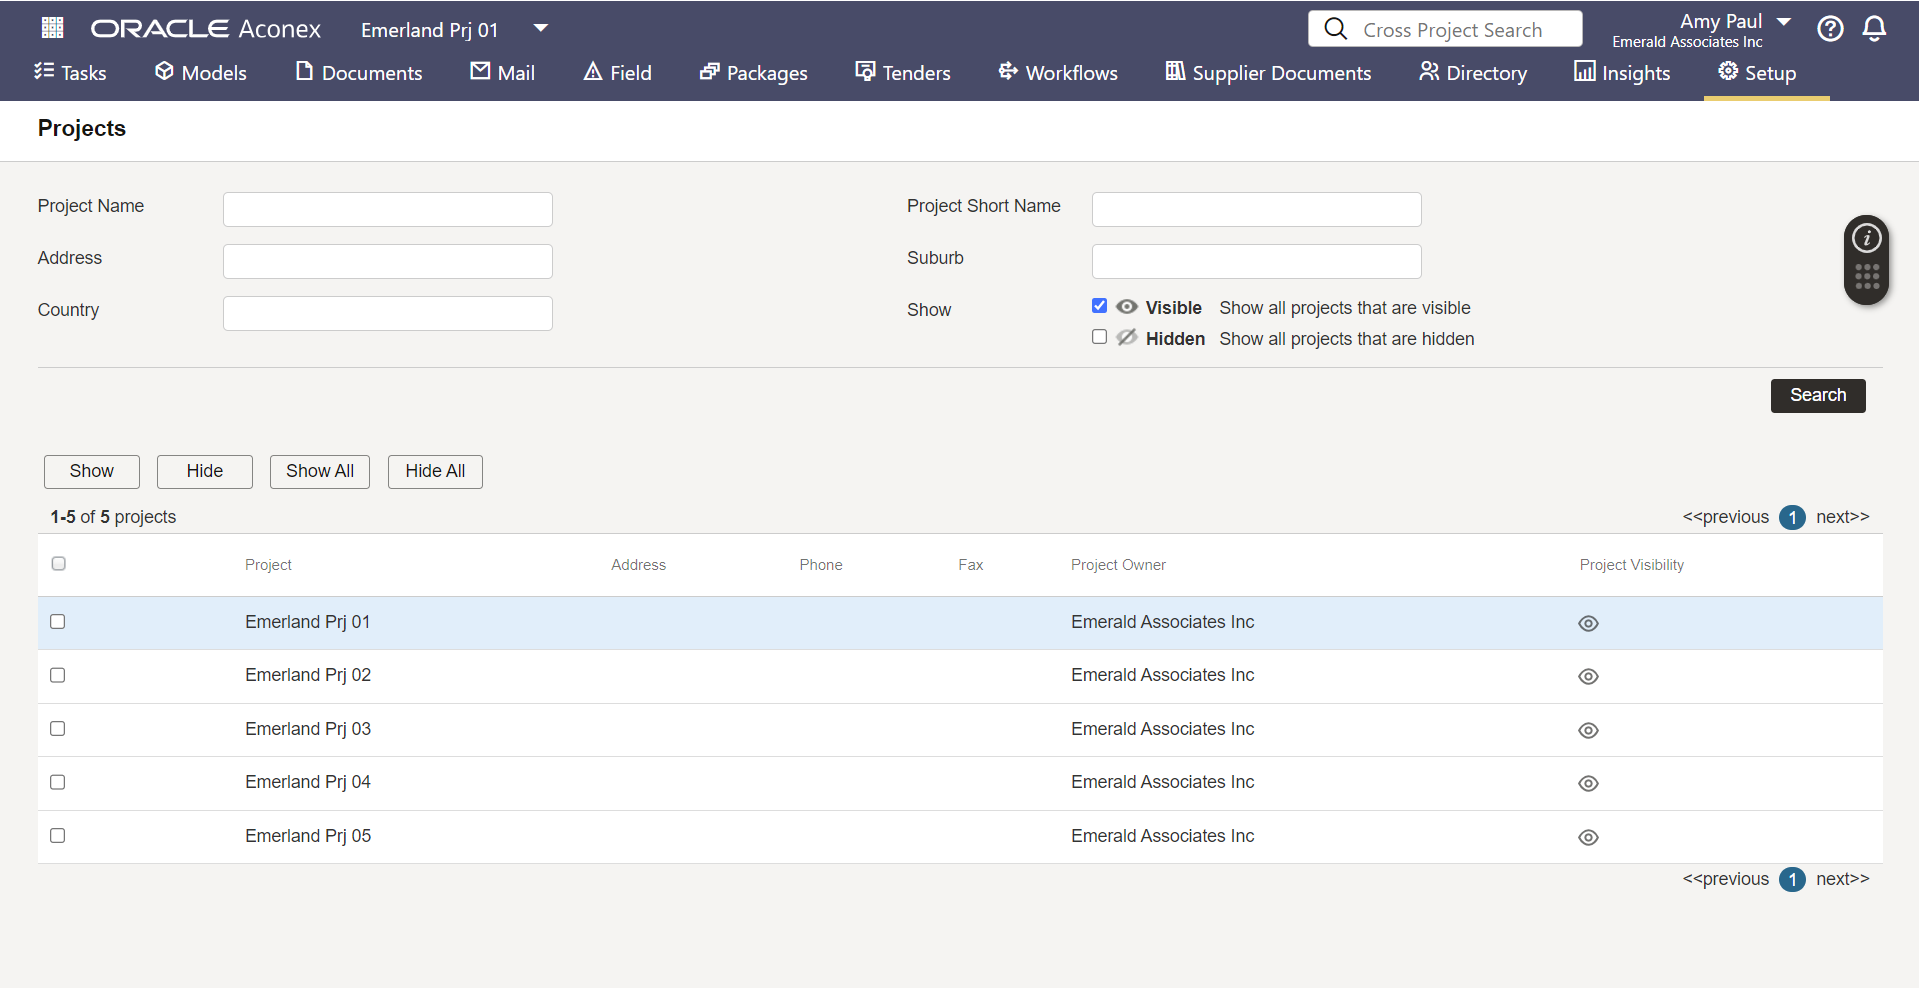
Task: Check the select-all header checkbox
Action: [59, 564]
